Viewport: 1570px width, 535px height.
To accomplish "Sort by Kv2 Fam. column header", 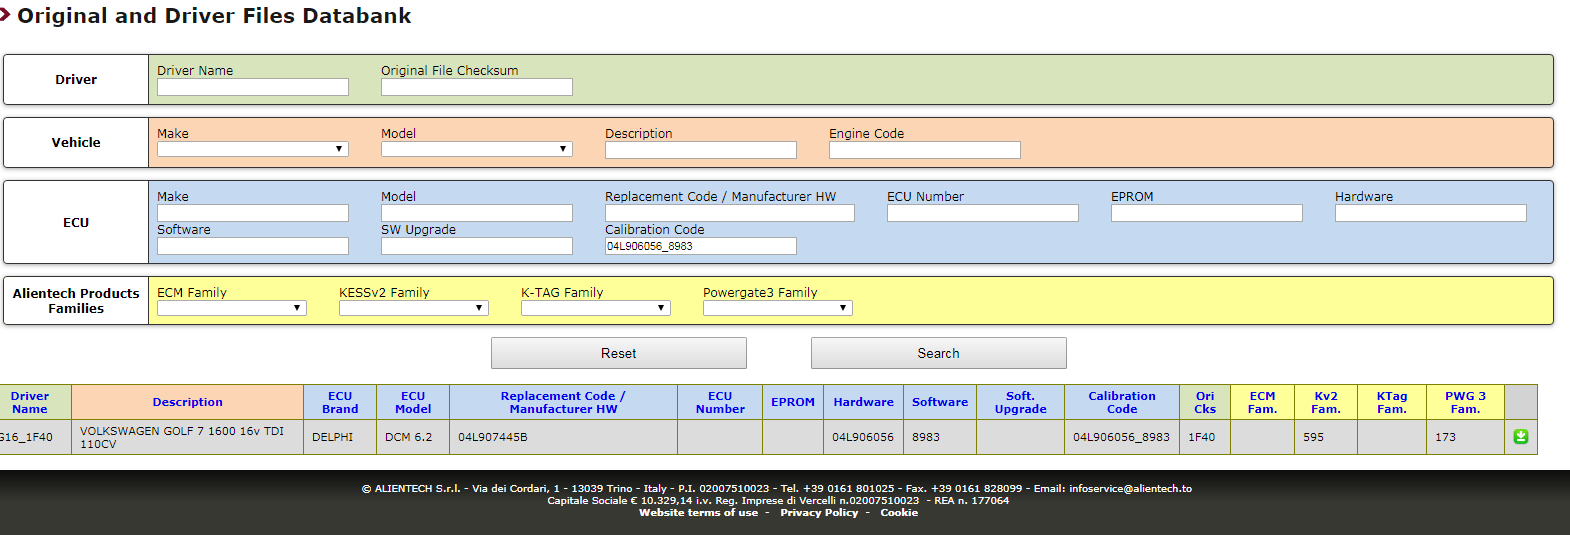I will [1326, 402].
